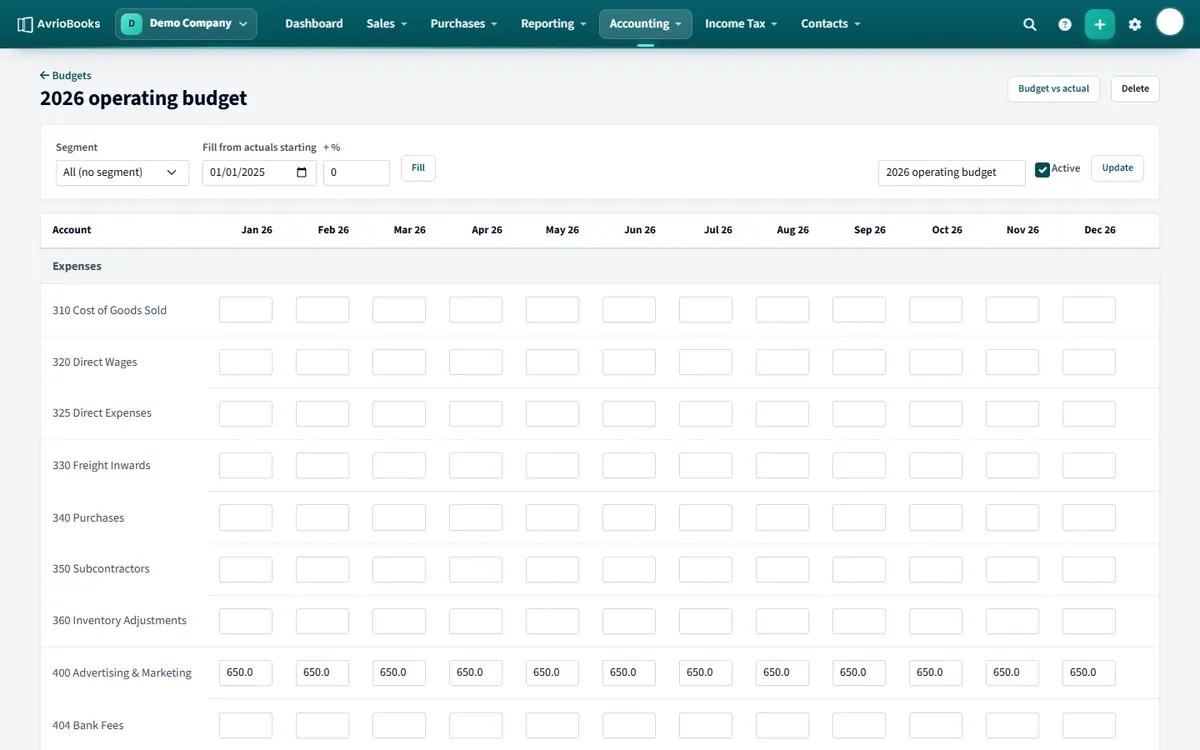
Task: Click Feb 26 cell for Inventory Adjustments
Action: pyautogui.click(x=322, y=621)
